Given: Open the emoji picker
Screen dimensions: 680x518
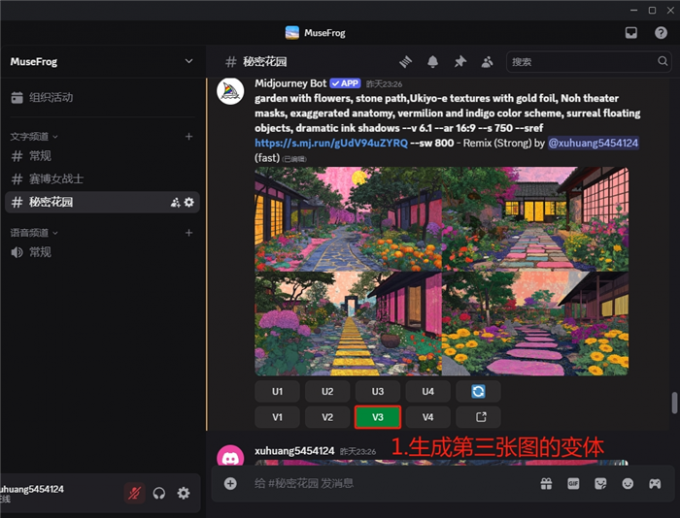Looking at the screenshot, I should tap(627, 483).
